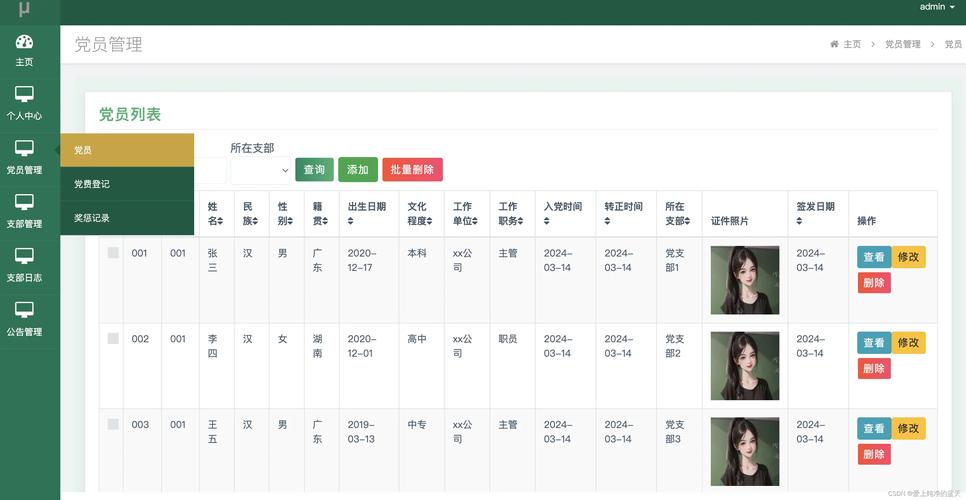The width and height of the screenshot is (966, 500).
Task: Sort by 签发日期 column arrows
Action: pyautogui.click(x=799, y=221)
